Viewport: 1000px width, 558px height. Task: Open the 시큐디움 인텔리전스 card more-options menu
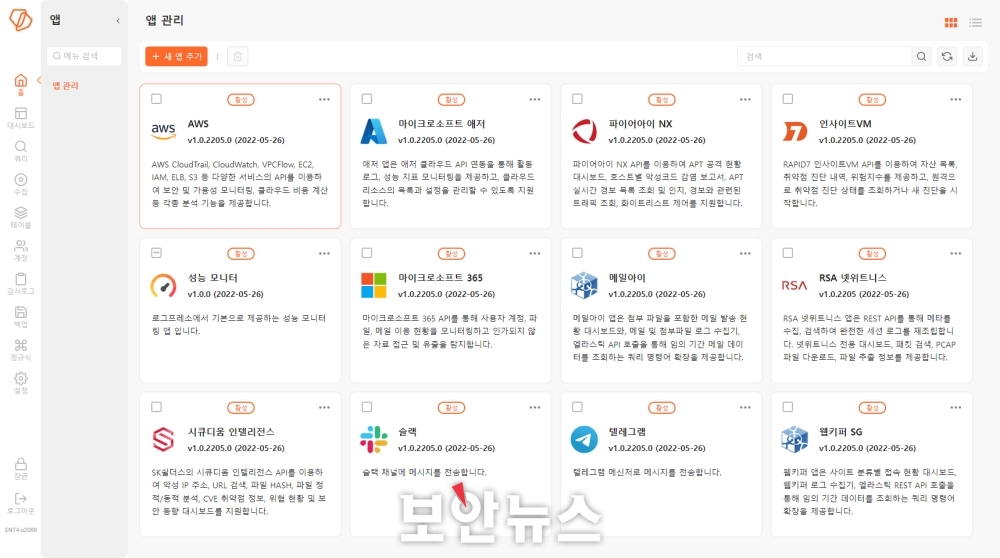click(x=325, y=407)
